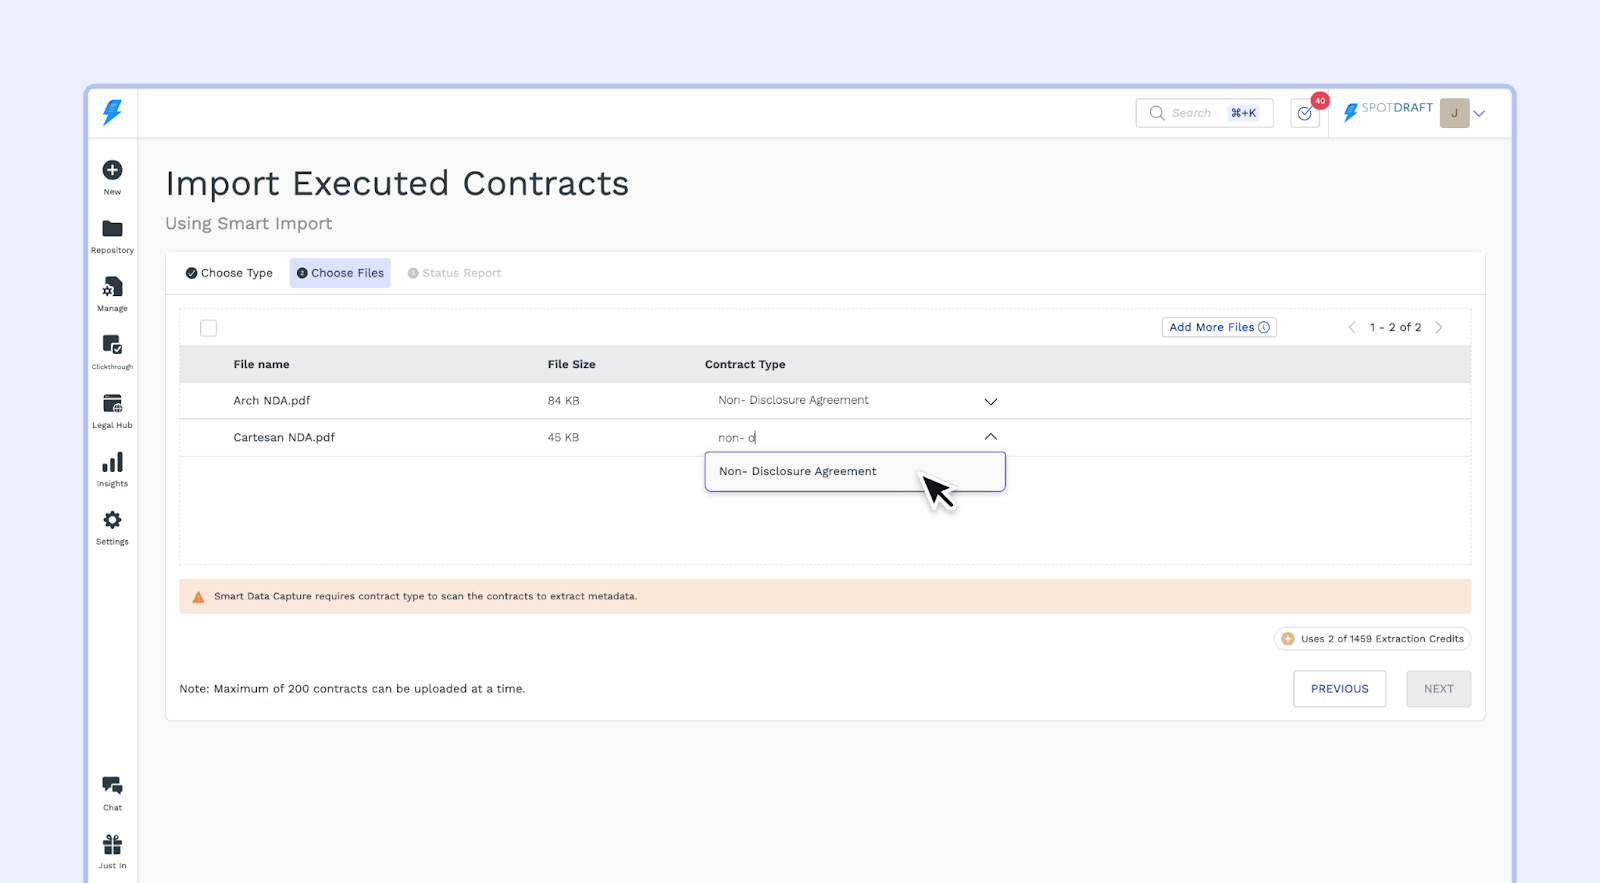
Task: Toggle the select-all files checkbox
Action: pyautogui.click(x=208, y=328)
